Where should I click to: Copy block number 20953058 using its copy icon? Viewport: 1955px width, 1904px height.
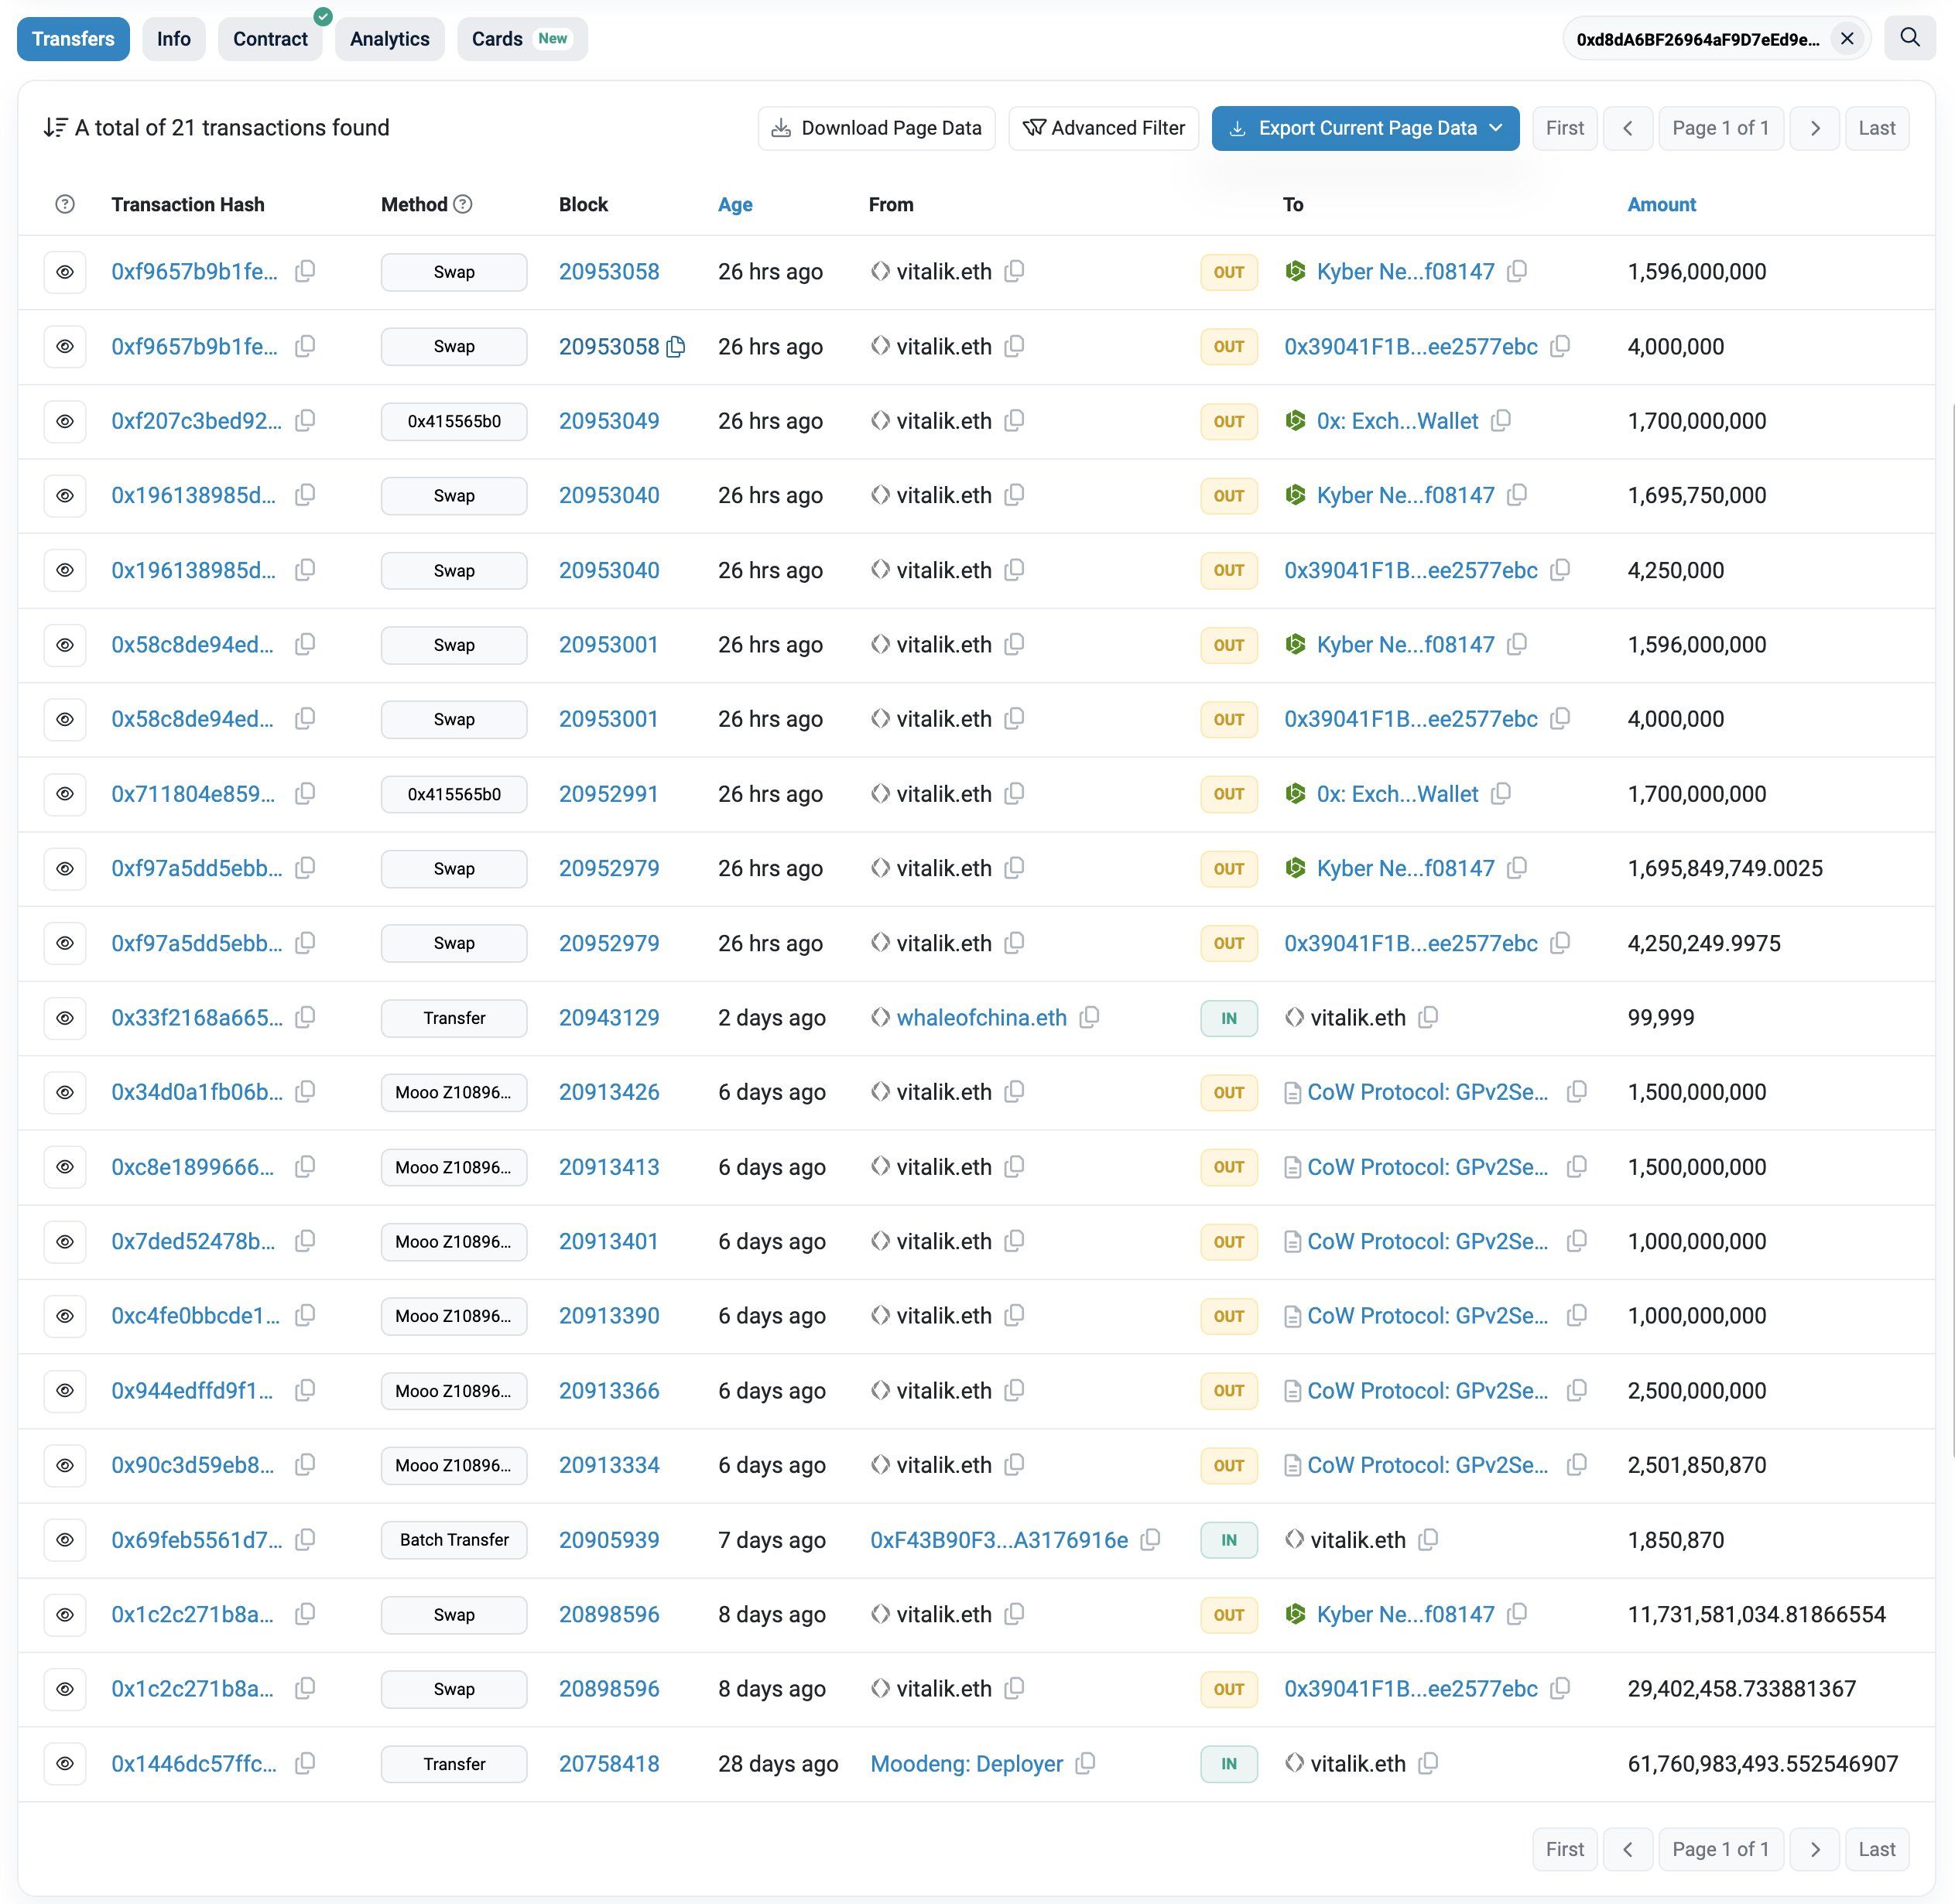point(676,347)
